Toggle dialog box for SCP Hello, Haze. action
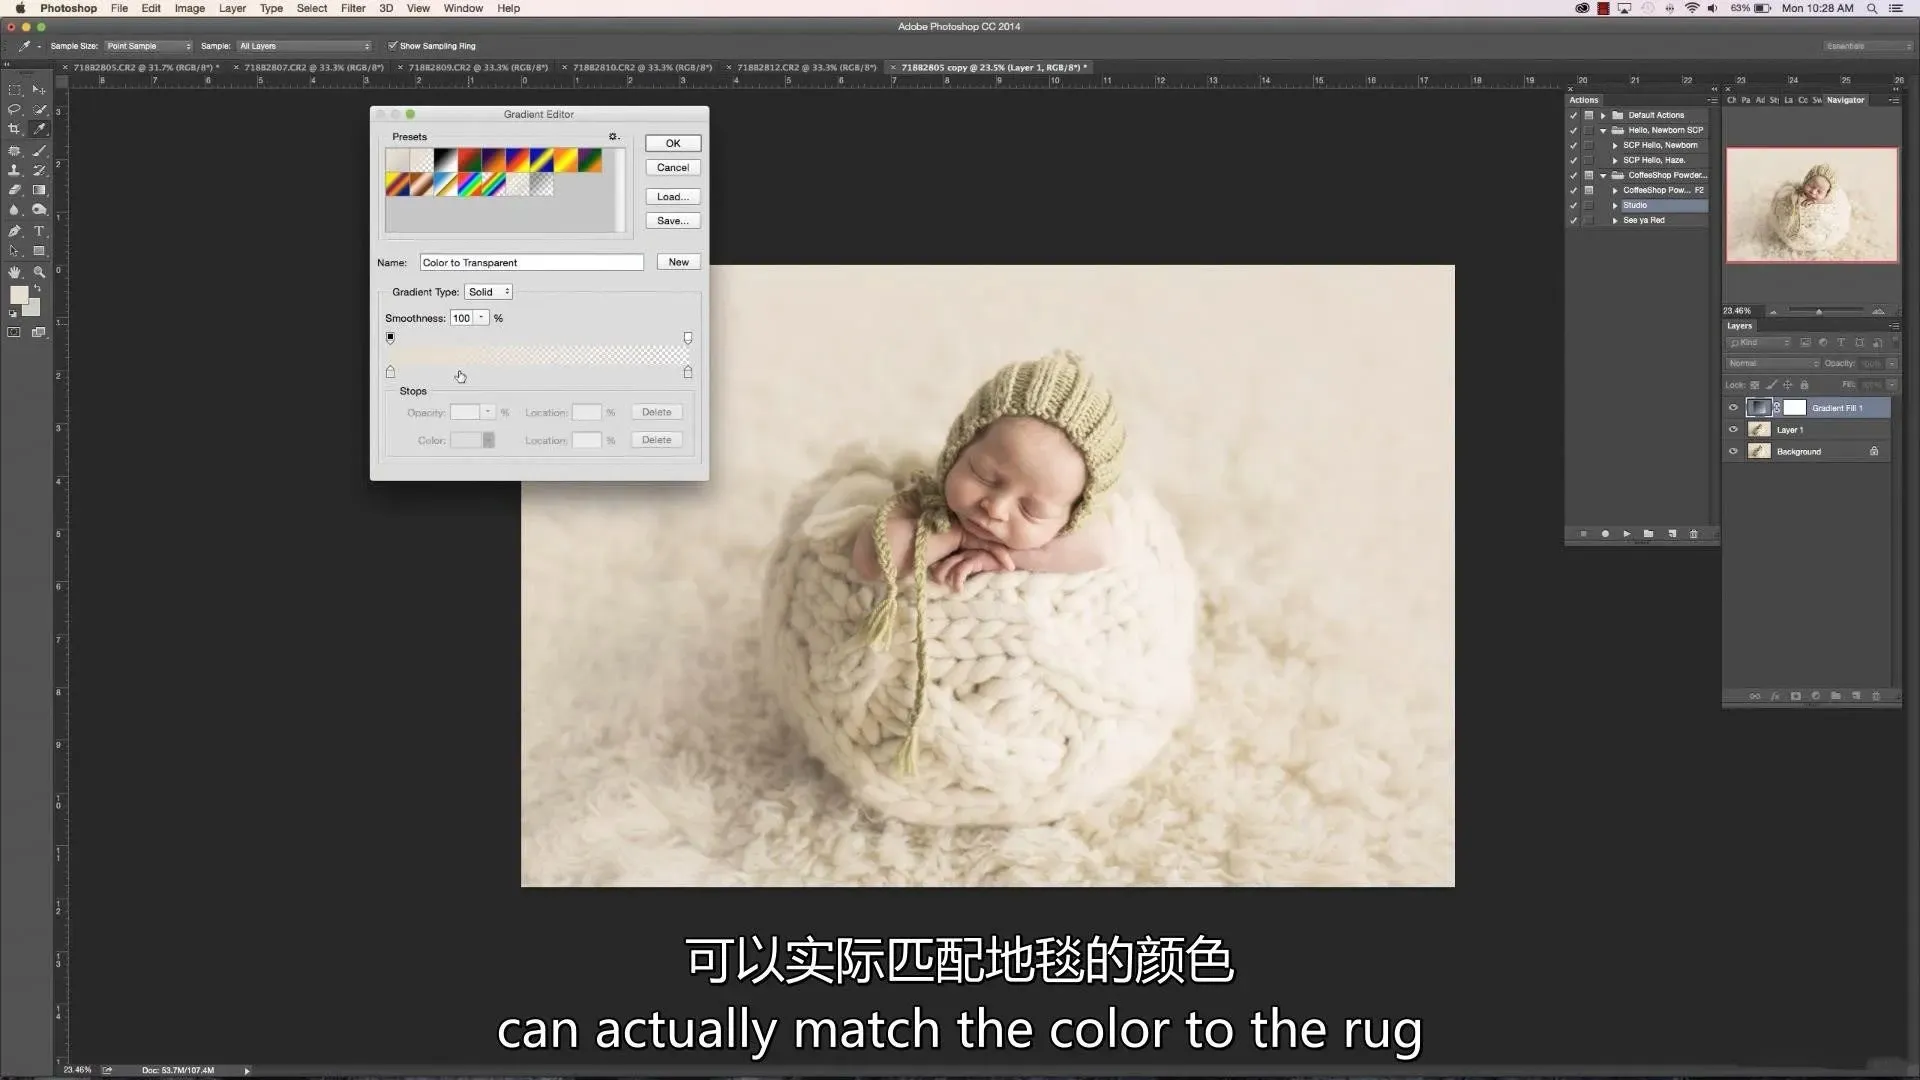The image size is (1920, 1080). pos(1588,160)
